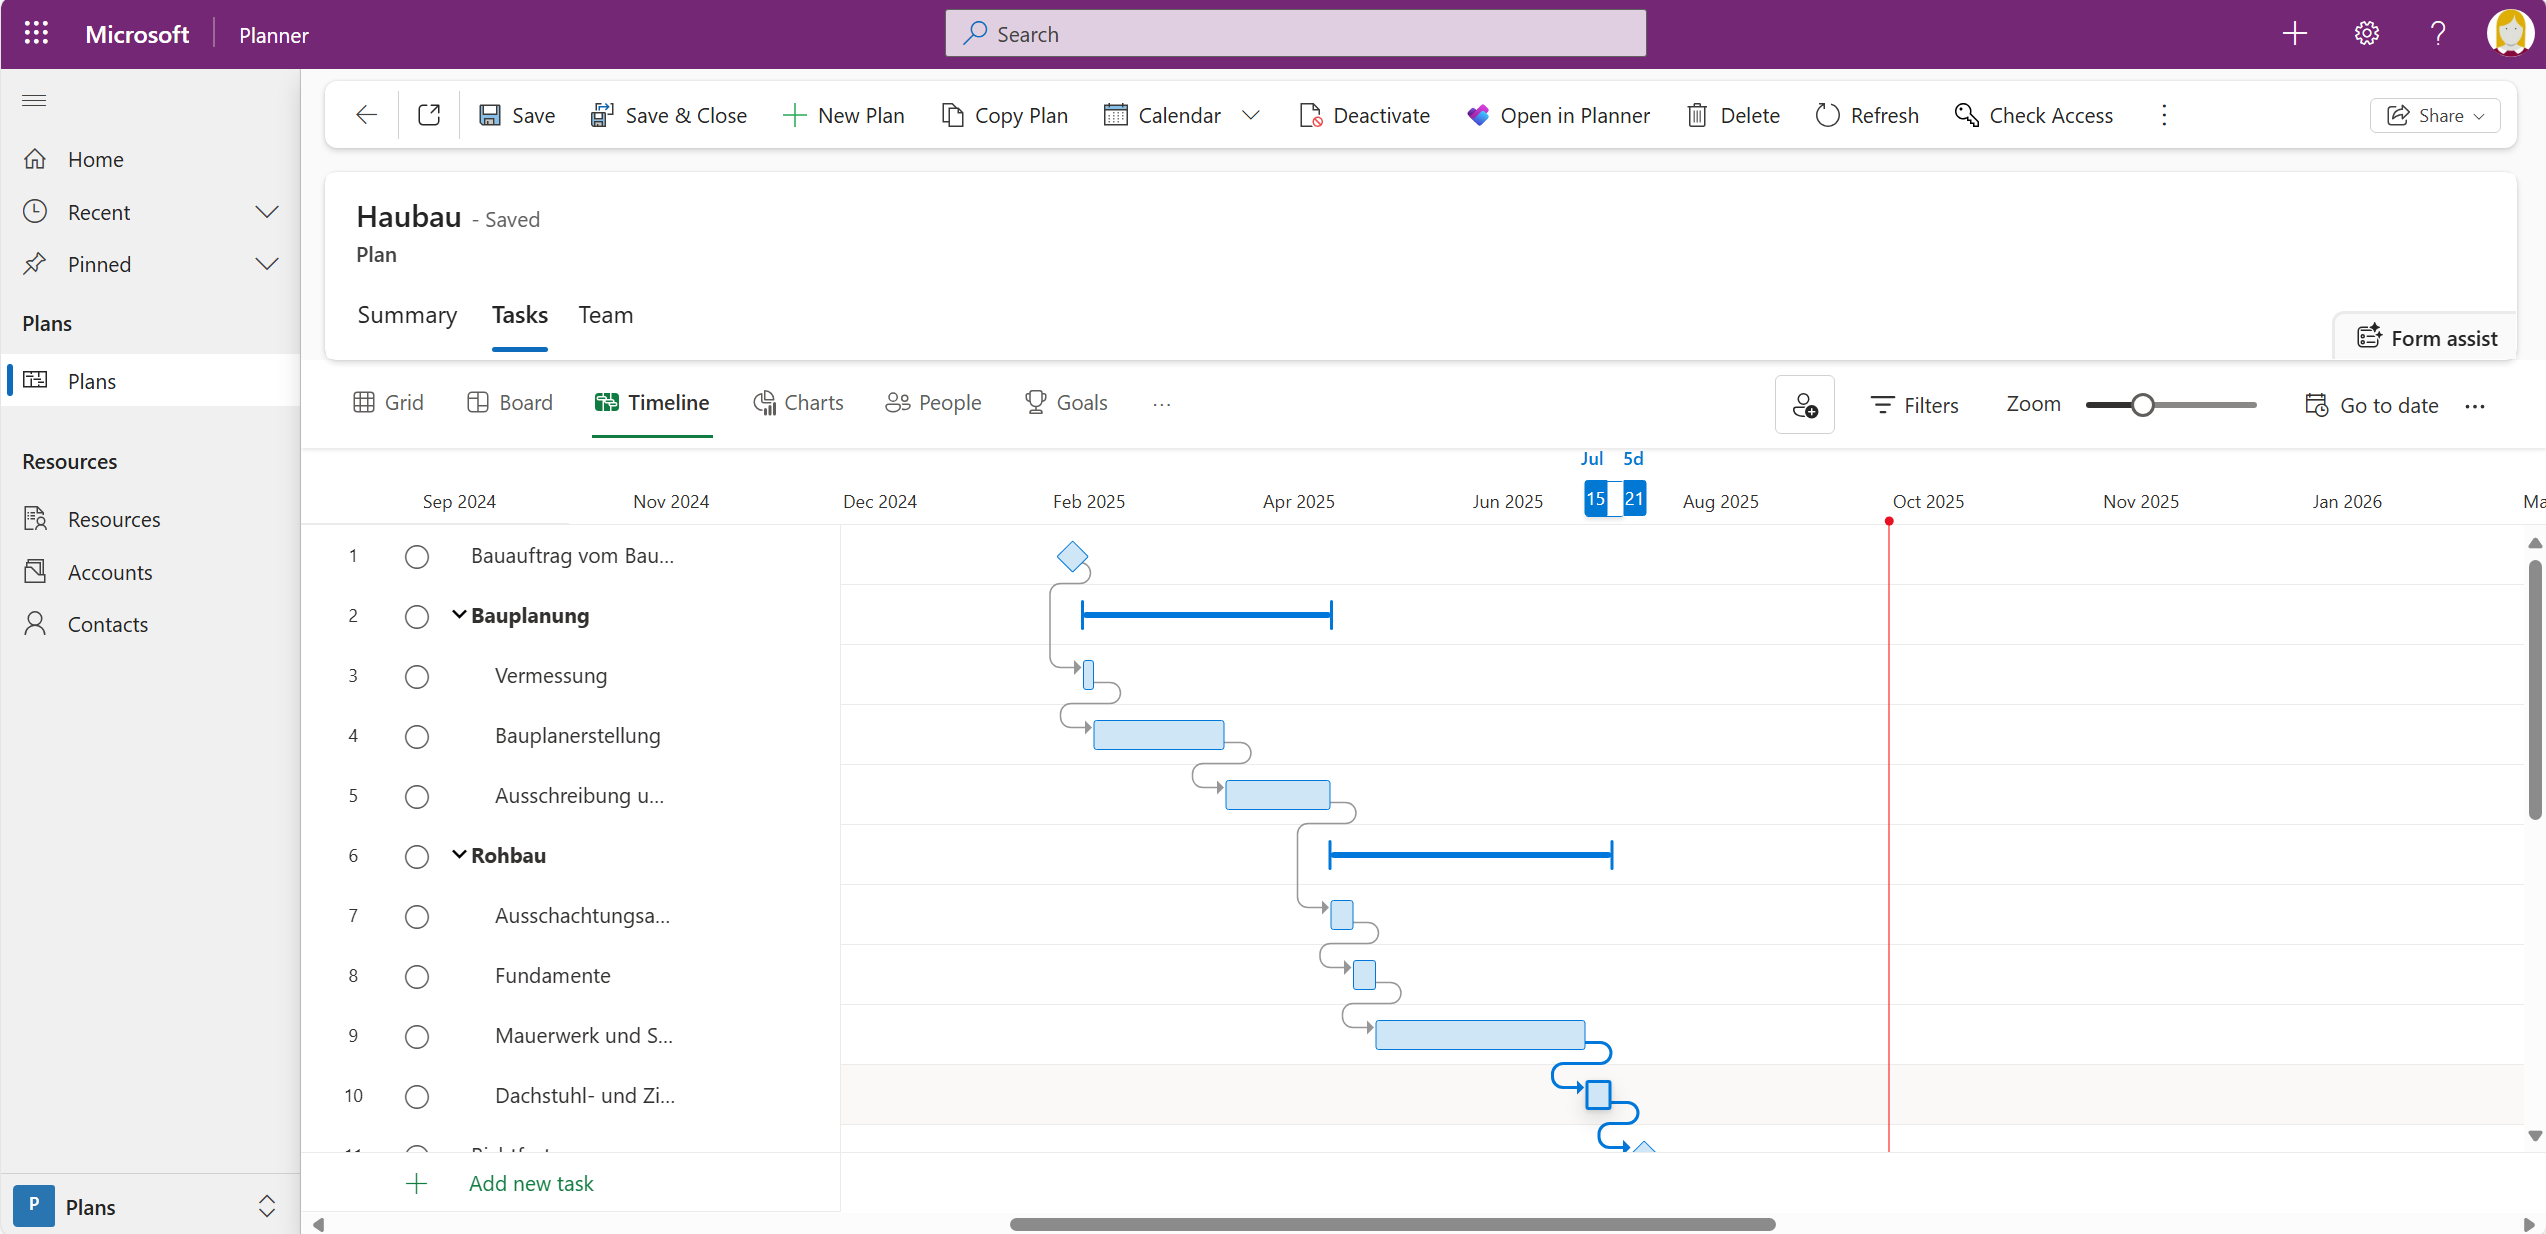Mark the Vermessung task complete
The image size is (2546, 1234).
417,676
